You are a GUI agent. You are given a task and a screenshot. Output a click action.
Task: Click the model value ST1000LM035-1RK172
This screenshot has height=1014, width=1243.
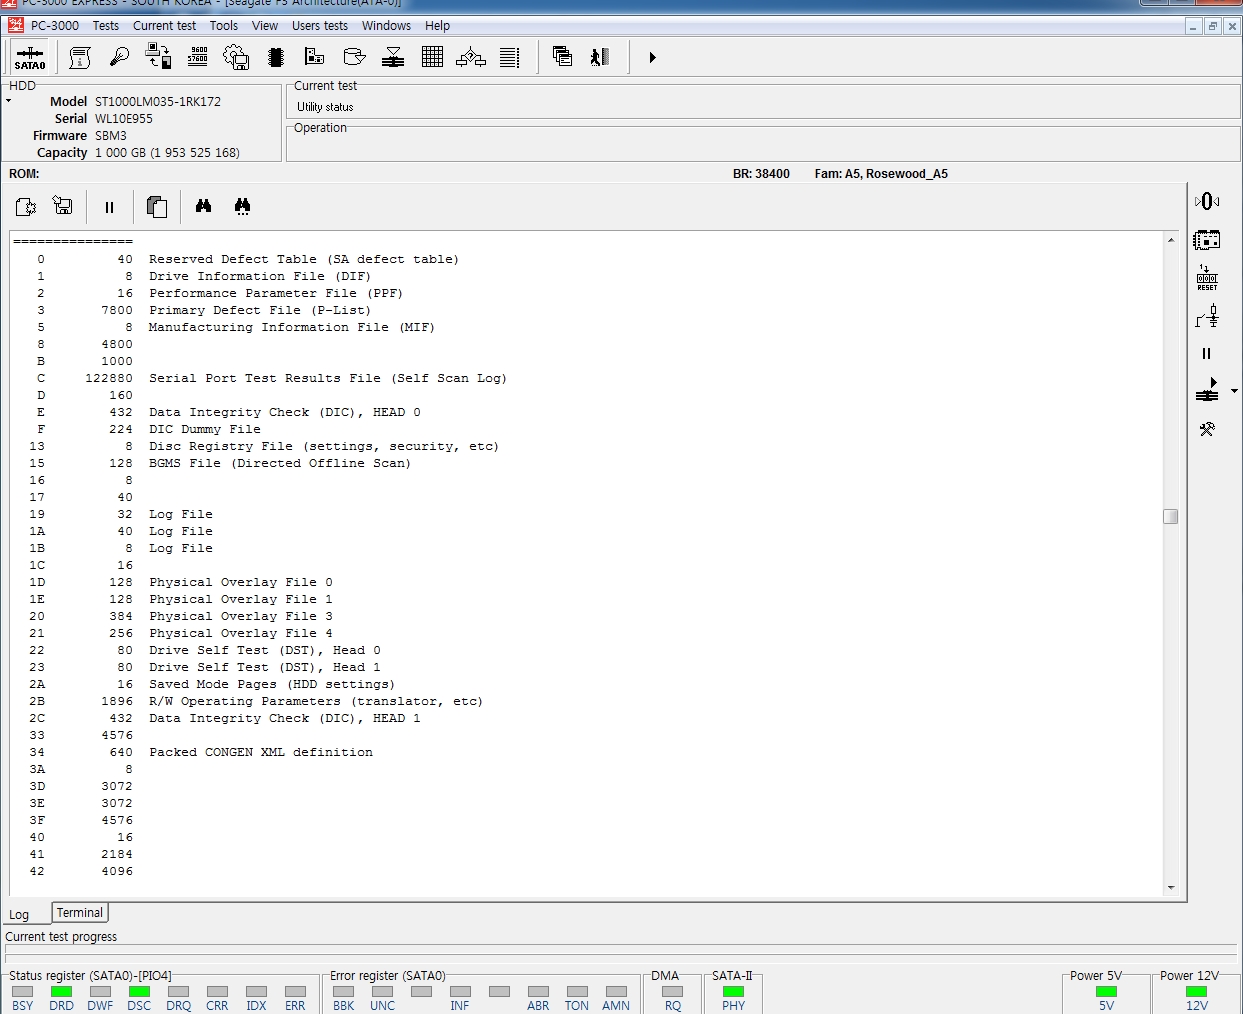coord(158,102)
